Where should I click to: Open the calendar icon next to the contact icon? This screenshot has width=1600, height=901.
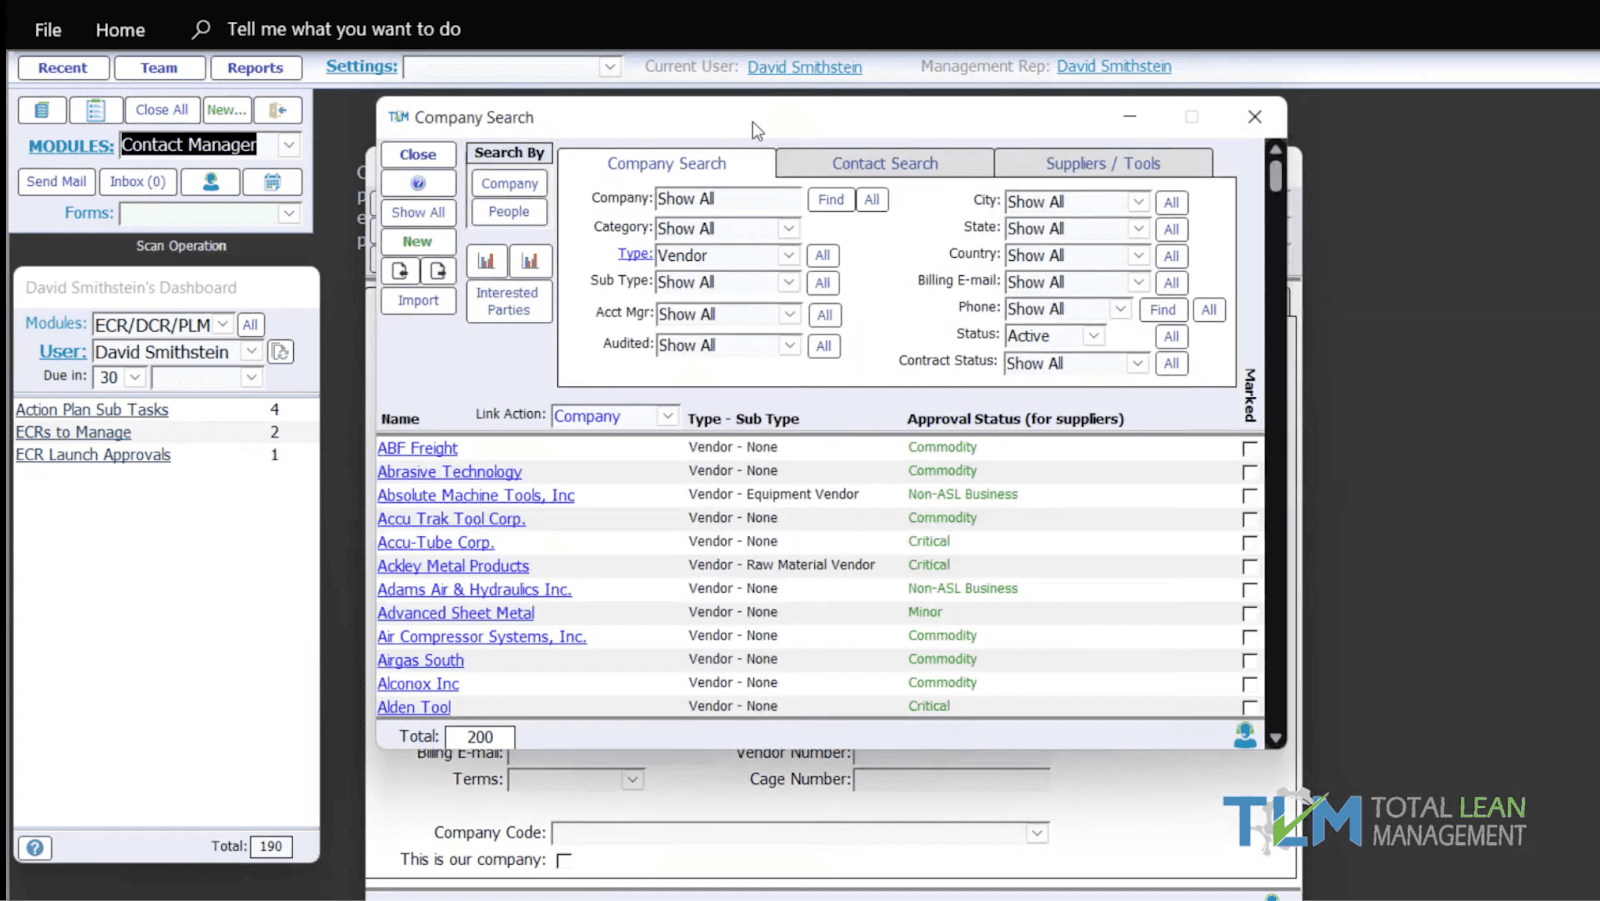pos(272,182)
